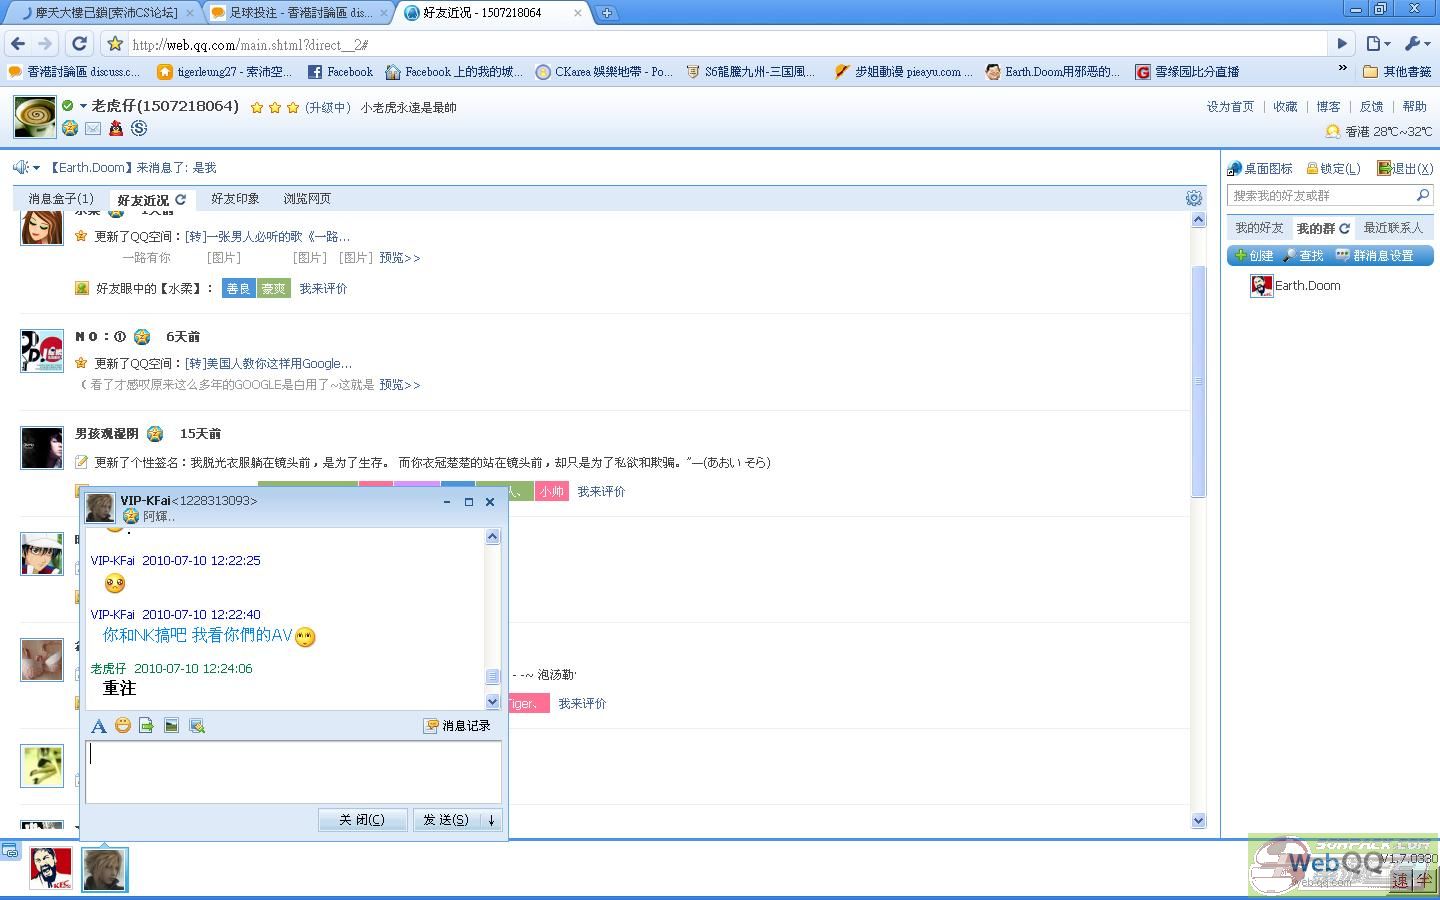This screenshot has width=1440, height=900.
Task: Toggle 锁定(L) lock in the sidebar
Action: point(1333,169)
